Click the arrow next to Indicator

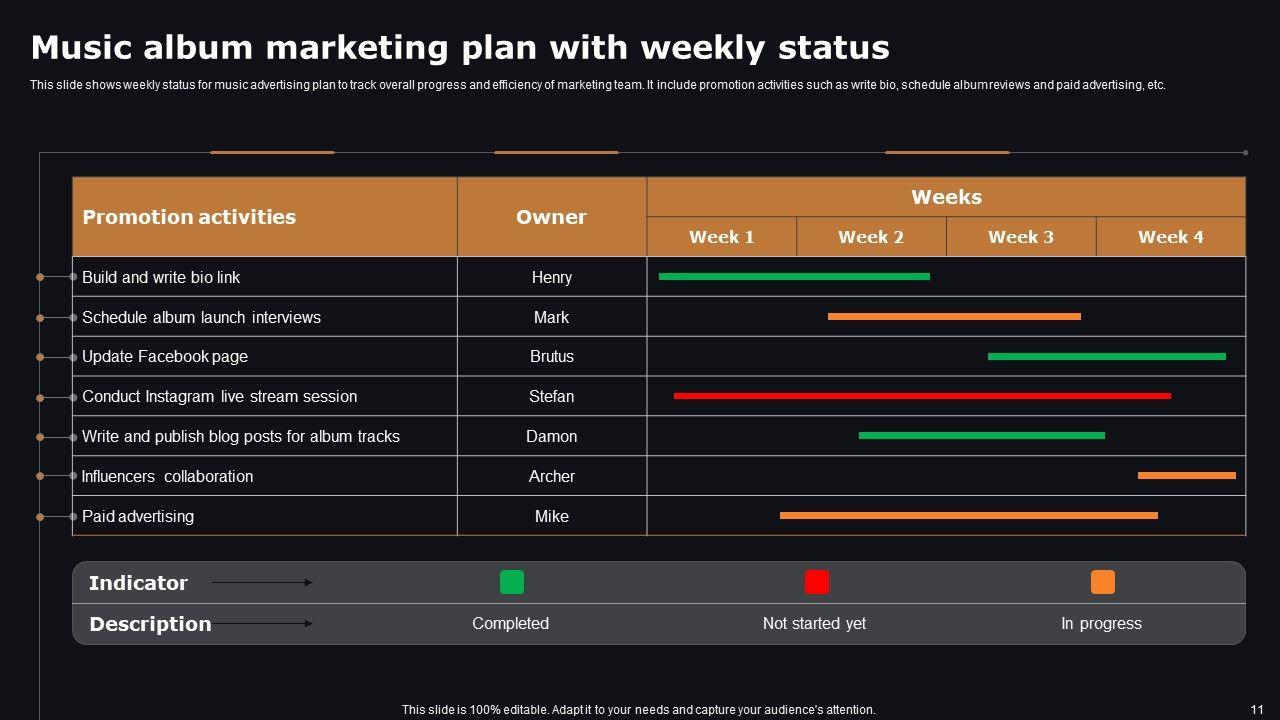[x=262, y=582]
